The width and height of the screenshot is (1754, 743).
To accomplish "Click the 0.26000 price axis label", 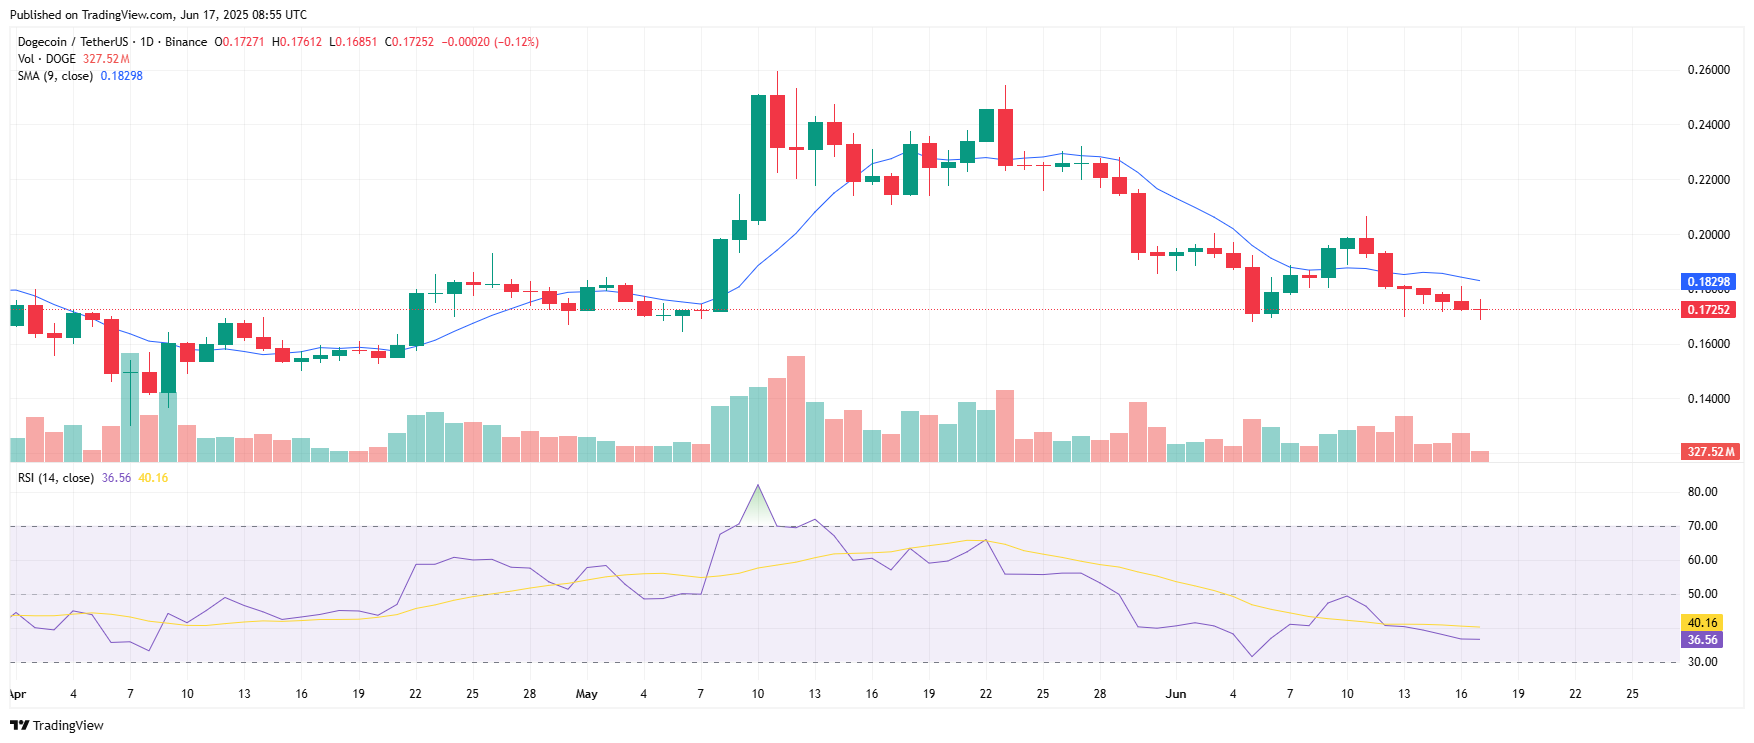I will point(1708,70).
